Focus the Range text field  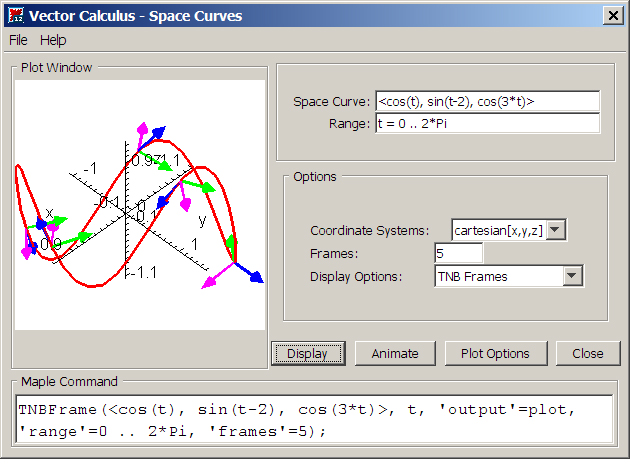[x=487, y=123]
